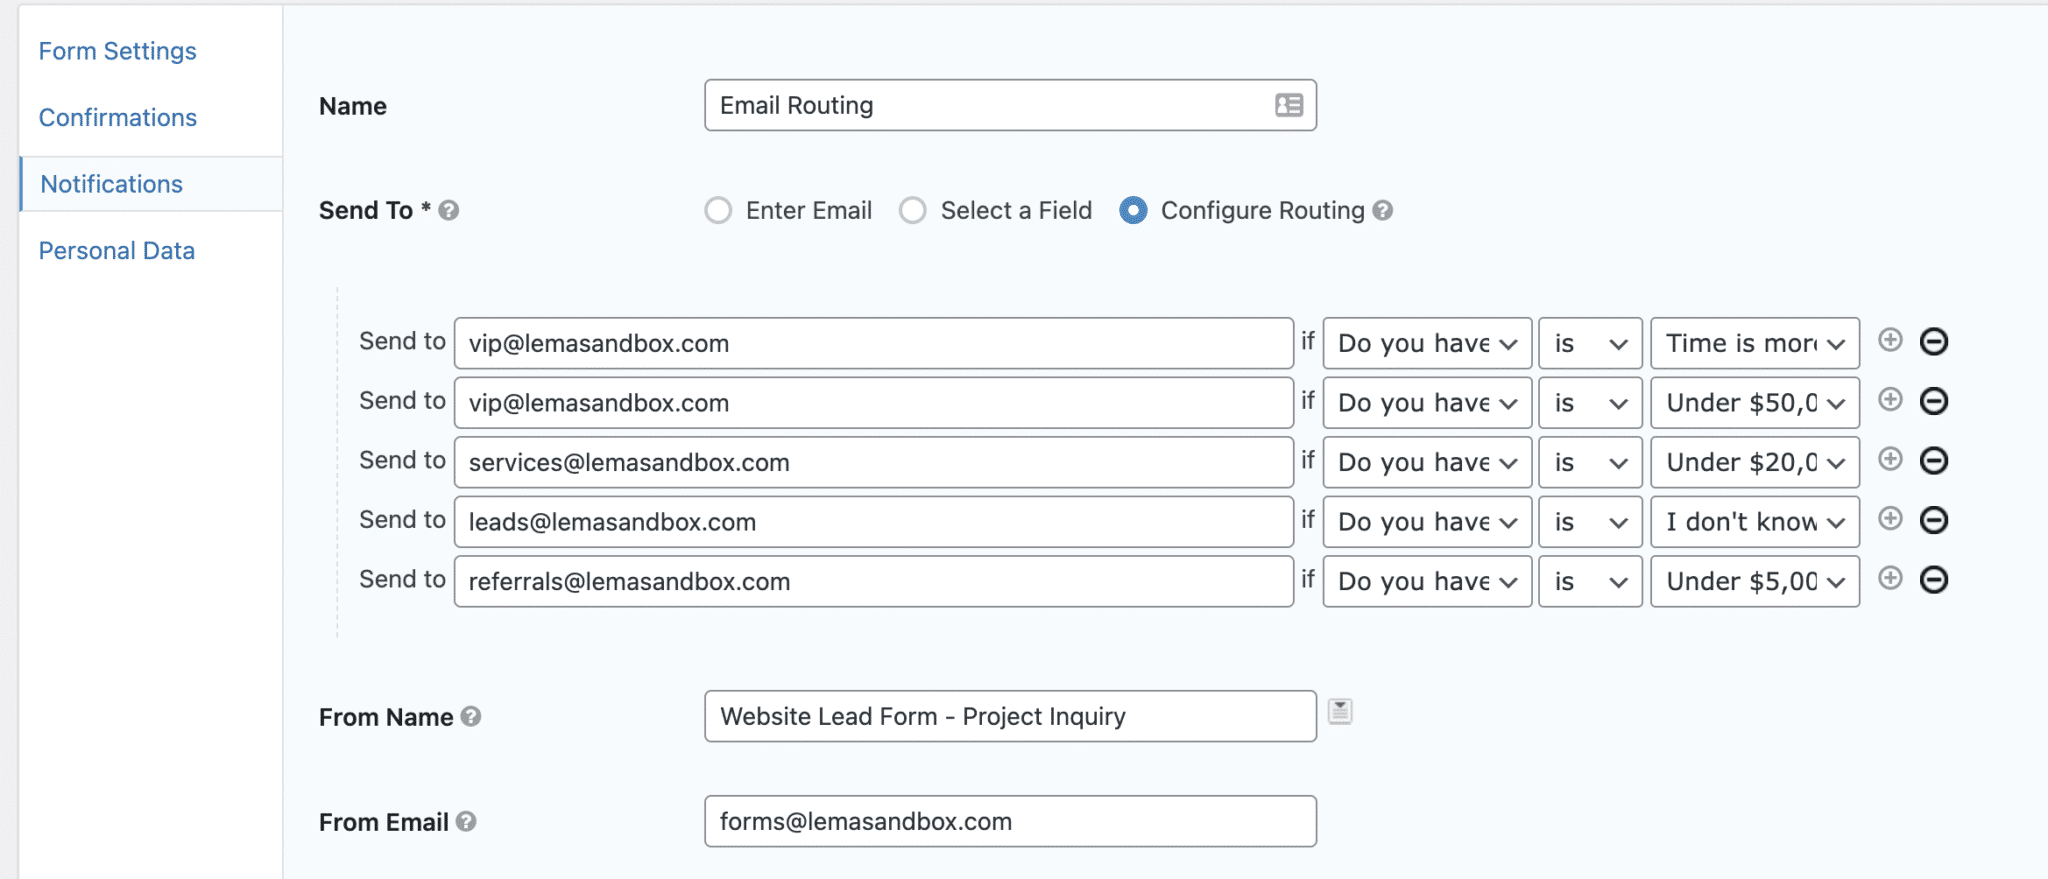Add rule after leads@lemasandbox.com row
Viewport: 2048px width, 879px height.
(x=1890, y=518)
